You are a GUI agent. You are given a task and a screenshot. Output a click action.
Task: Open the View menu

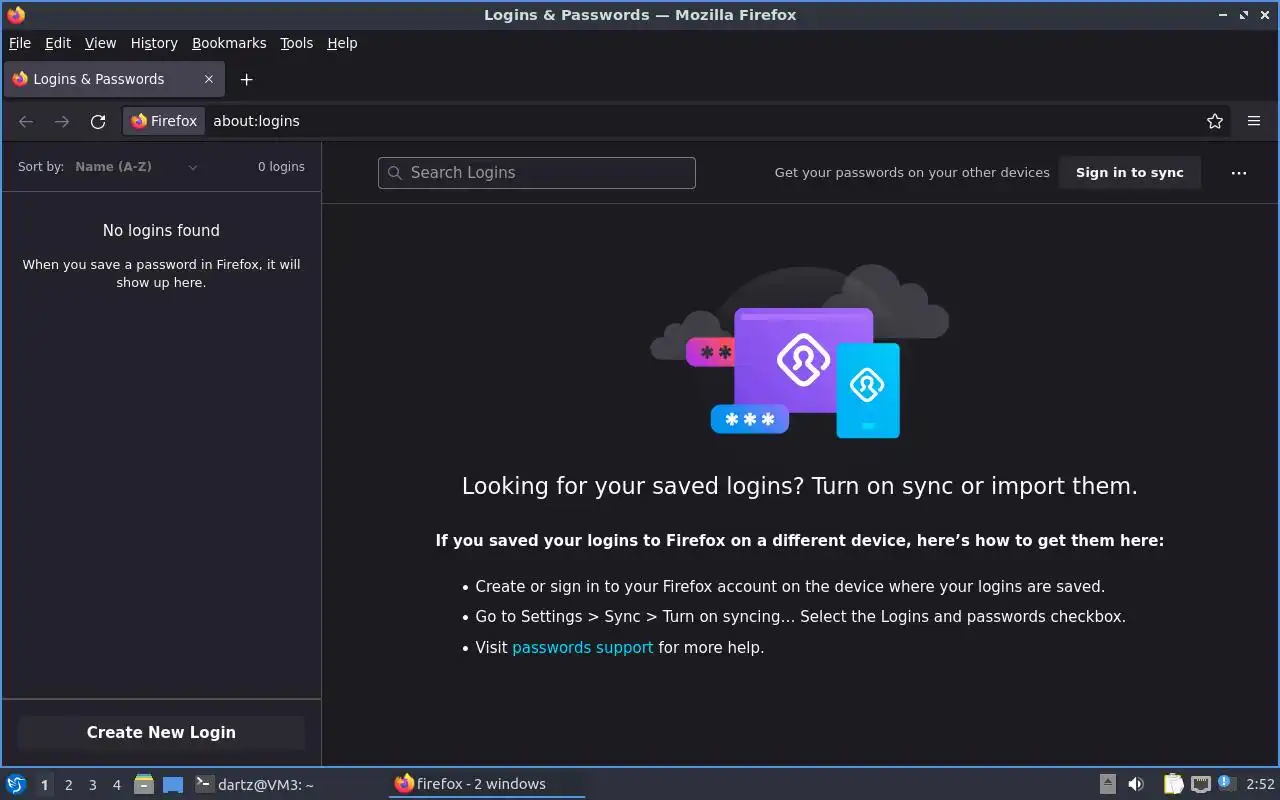tap(101, 43)
